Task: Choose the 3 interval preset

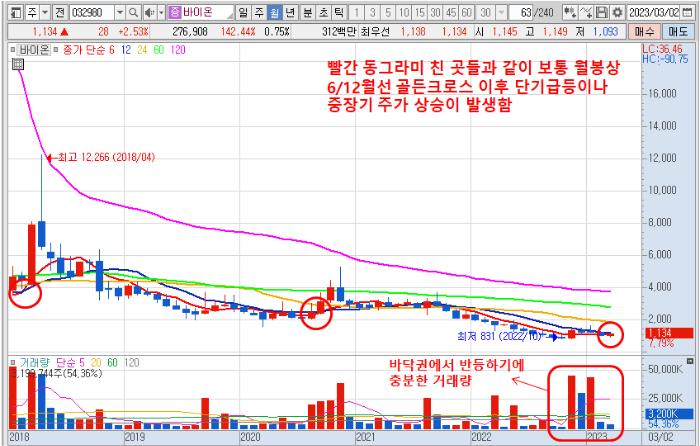Action: coord(372,13)
